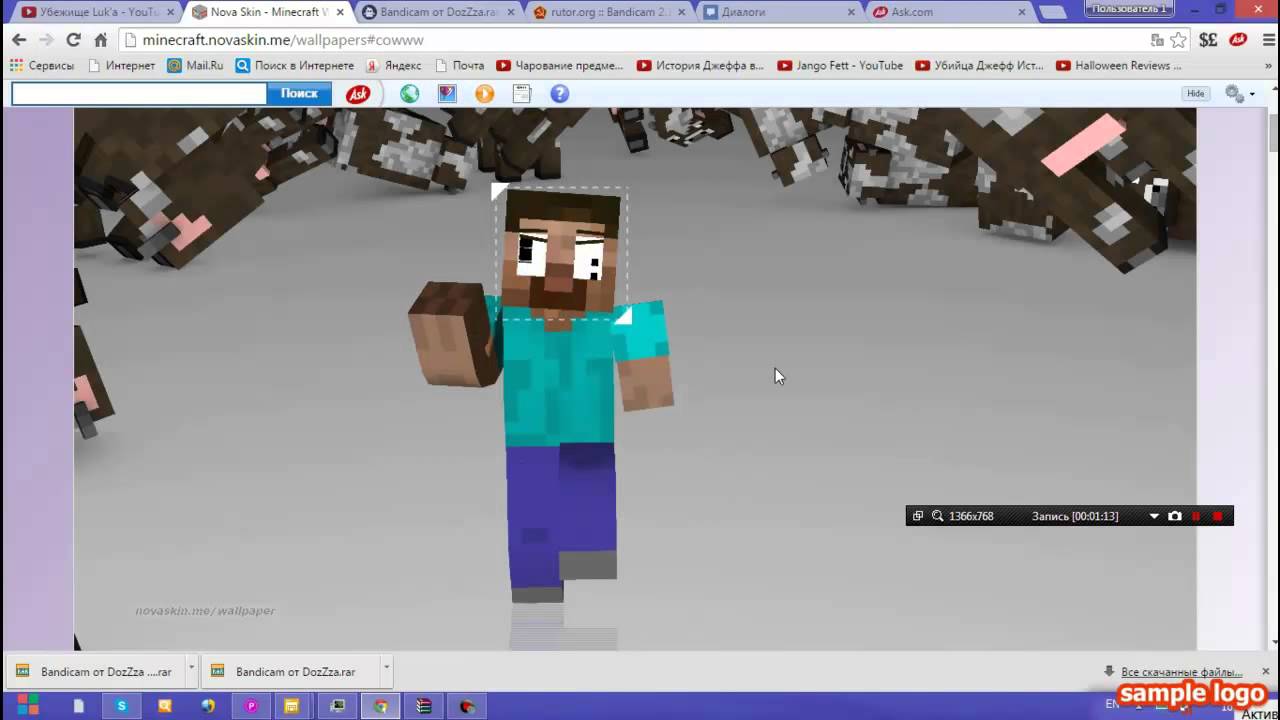The image size is (1280, 720).
Task: Open the Все скачанные файлы link
Action: point(1181,672)
